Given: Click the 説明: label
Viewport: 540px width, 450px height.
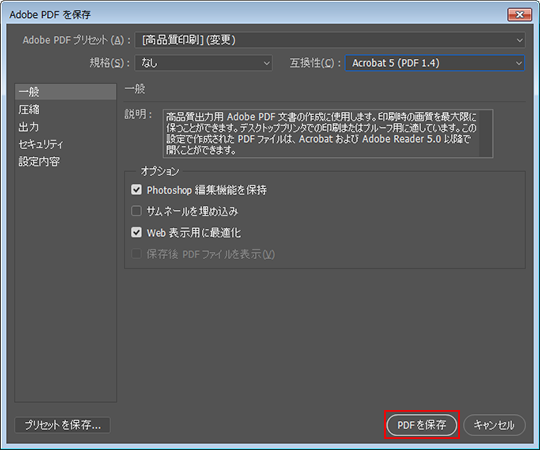Looking at the screenshot, I should coord(138,114).
